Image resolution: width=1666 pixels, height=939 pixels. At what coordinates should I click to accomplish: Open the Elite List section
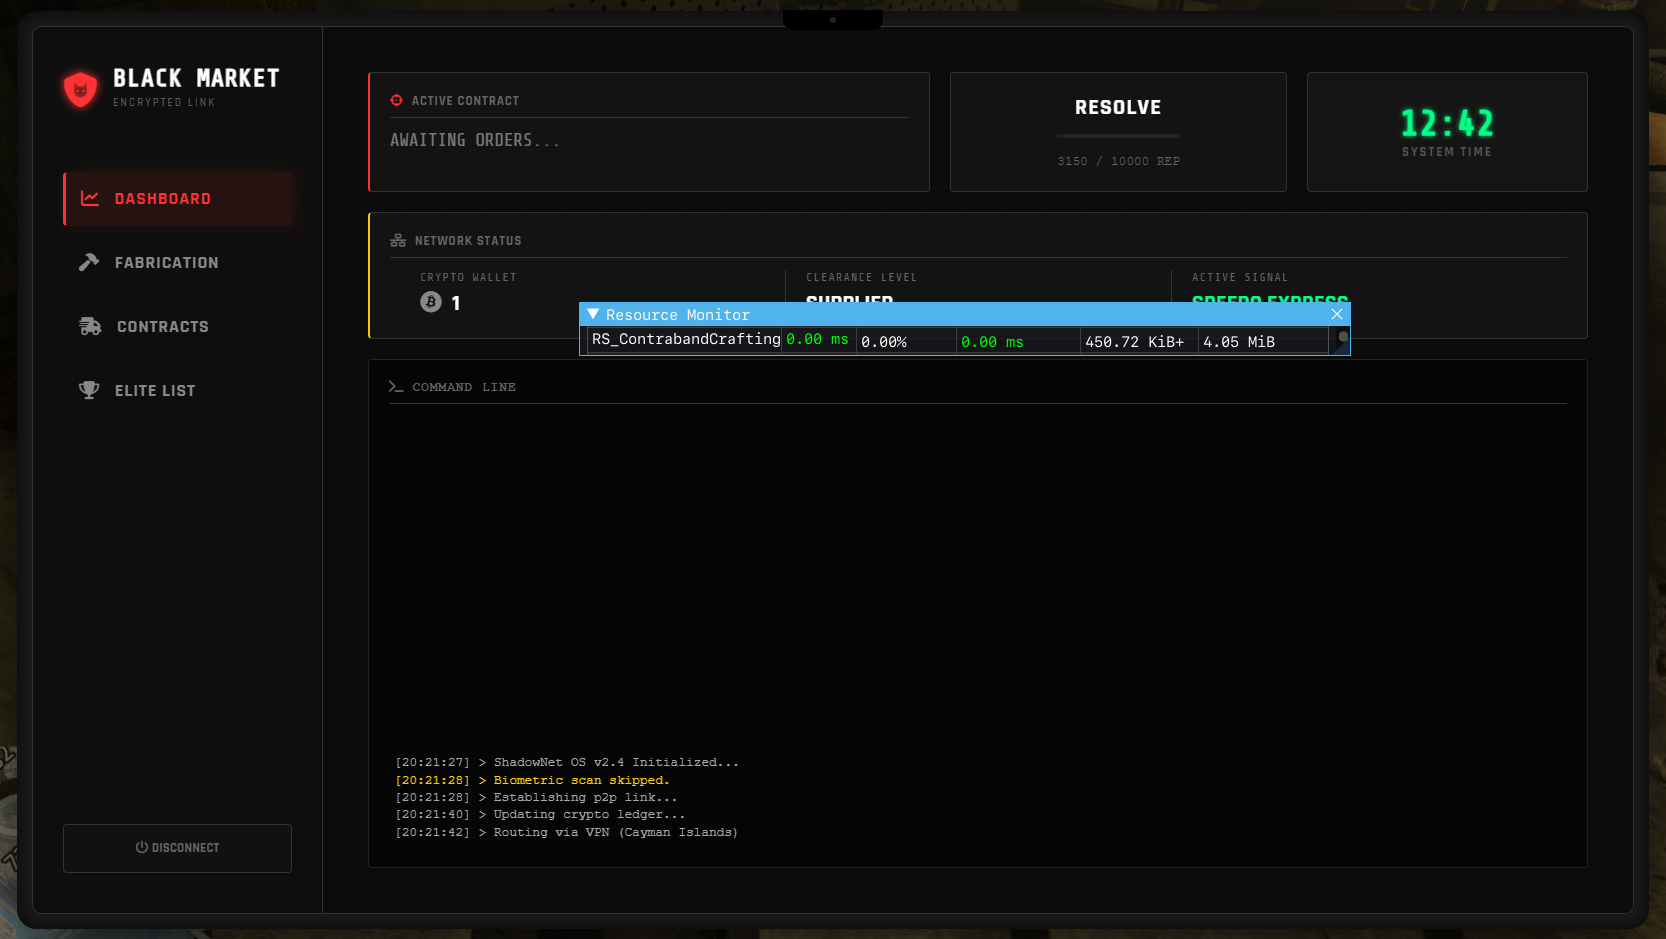click(x=178, y=391)
